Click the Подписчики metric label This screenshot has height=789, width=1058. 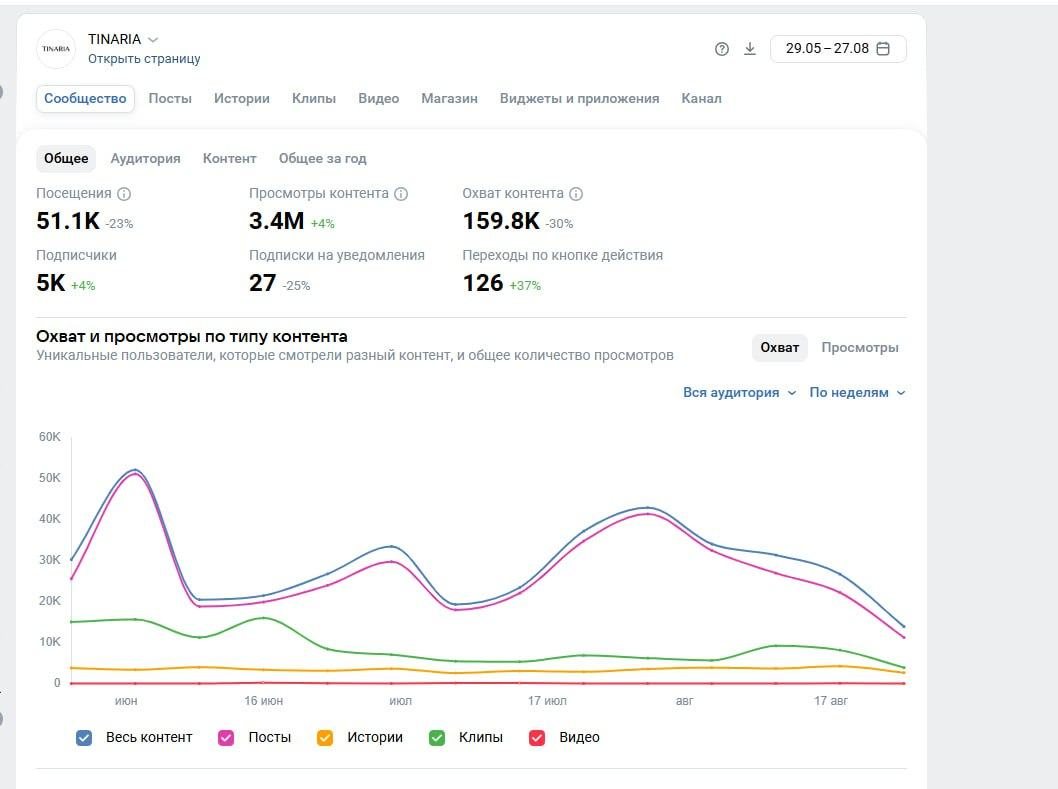pyautogui.click(x=76, y=256)
